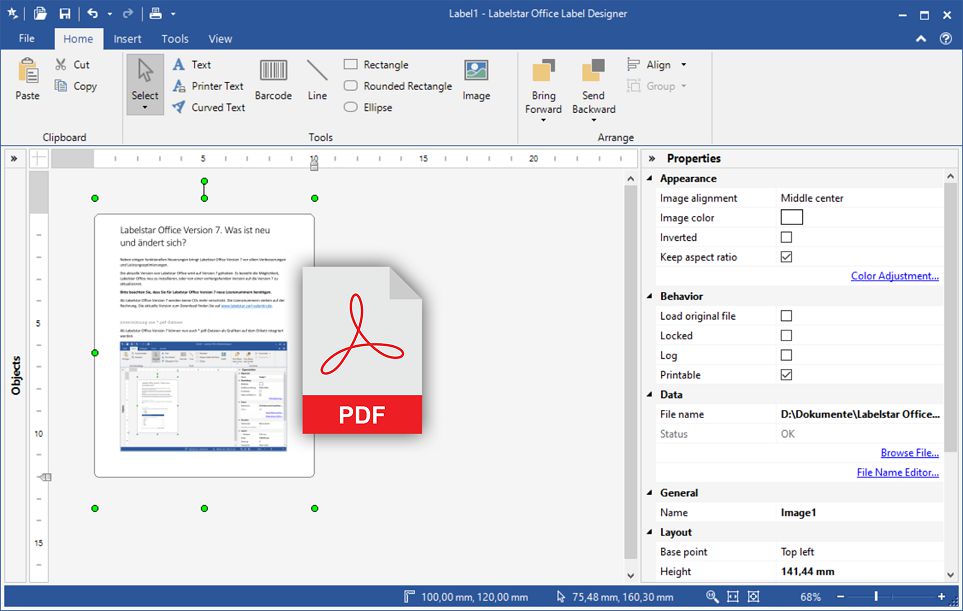The image size is (963, 611).
Task: Click the Base point value Top left
Action: (797, 551)
